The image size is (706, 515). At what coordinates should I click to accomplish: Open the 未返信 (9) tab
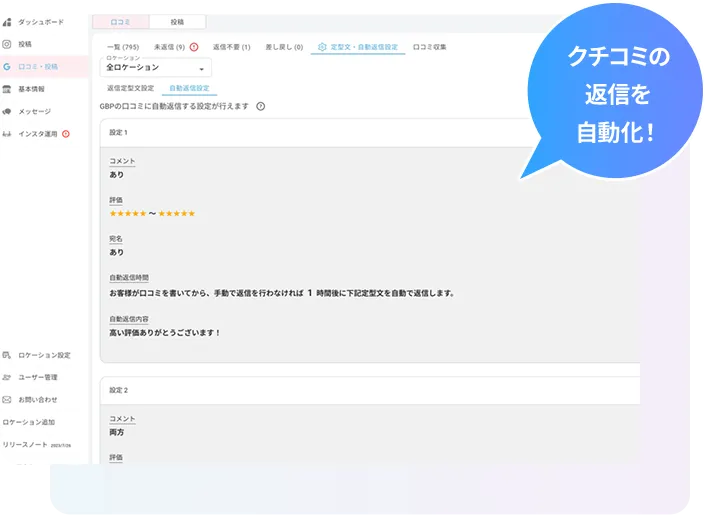(169, 47)
